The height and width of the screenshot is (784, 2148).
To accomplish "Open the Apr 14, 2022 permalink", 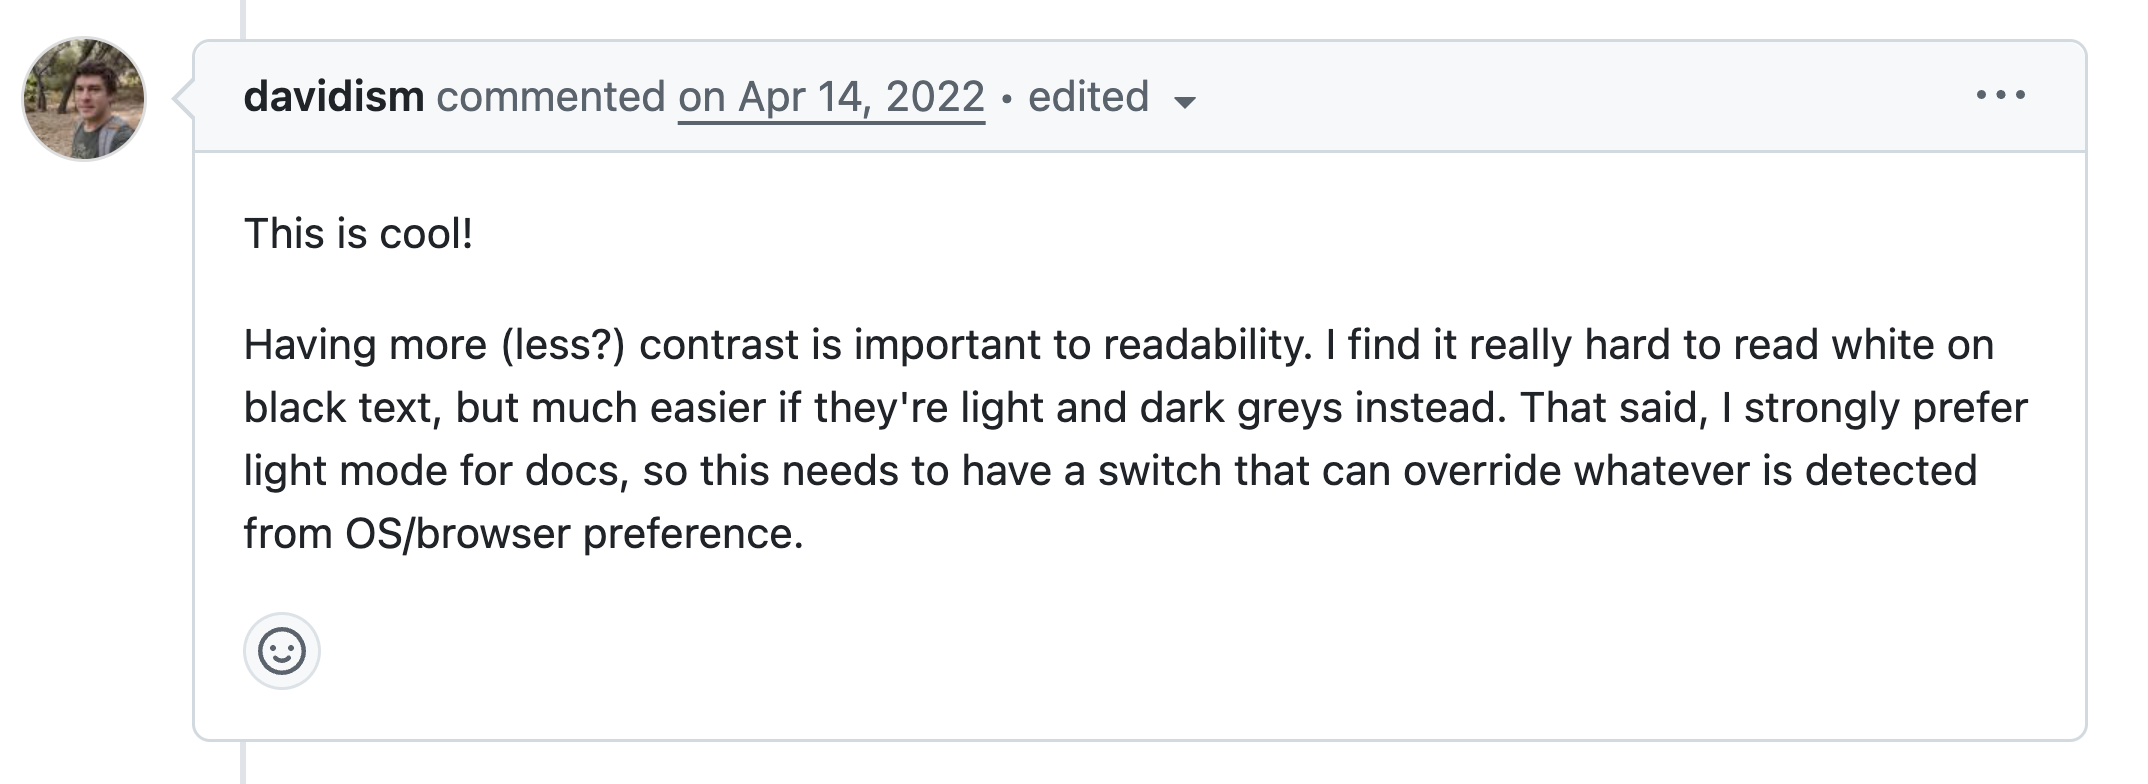I will coord(831,97).
